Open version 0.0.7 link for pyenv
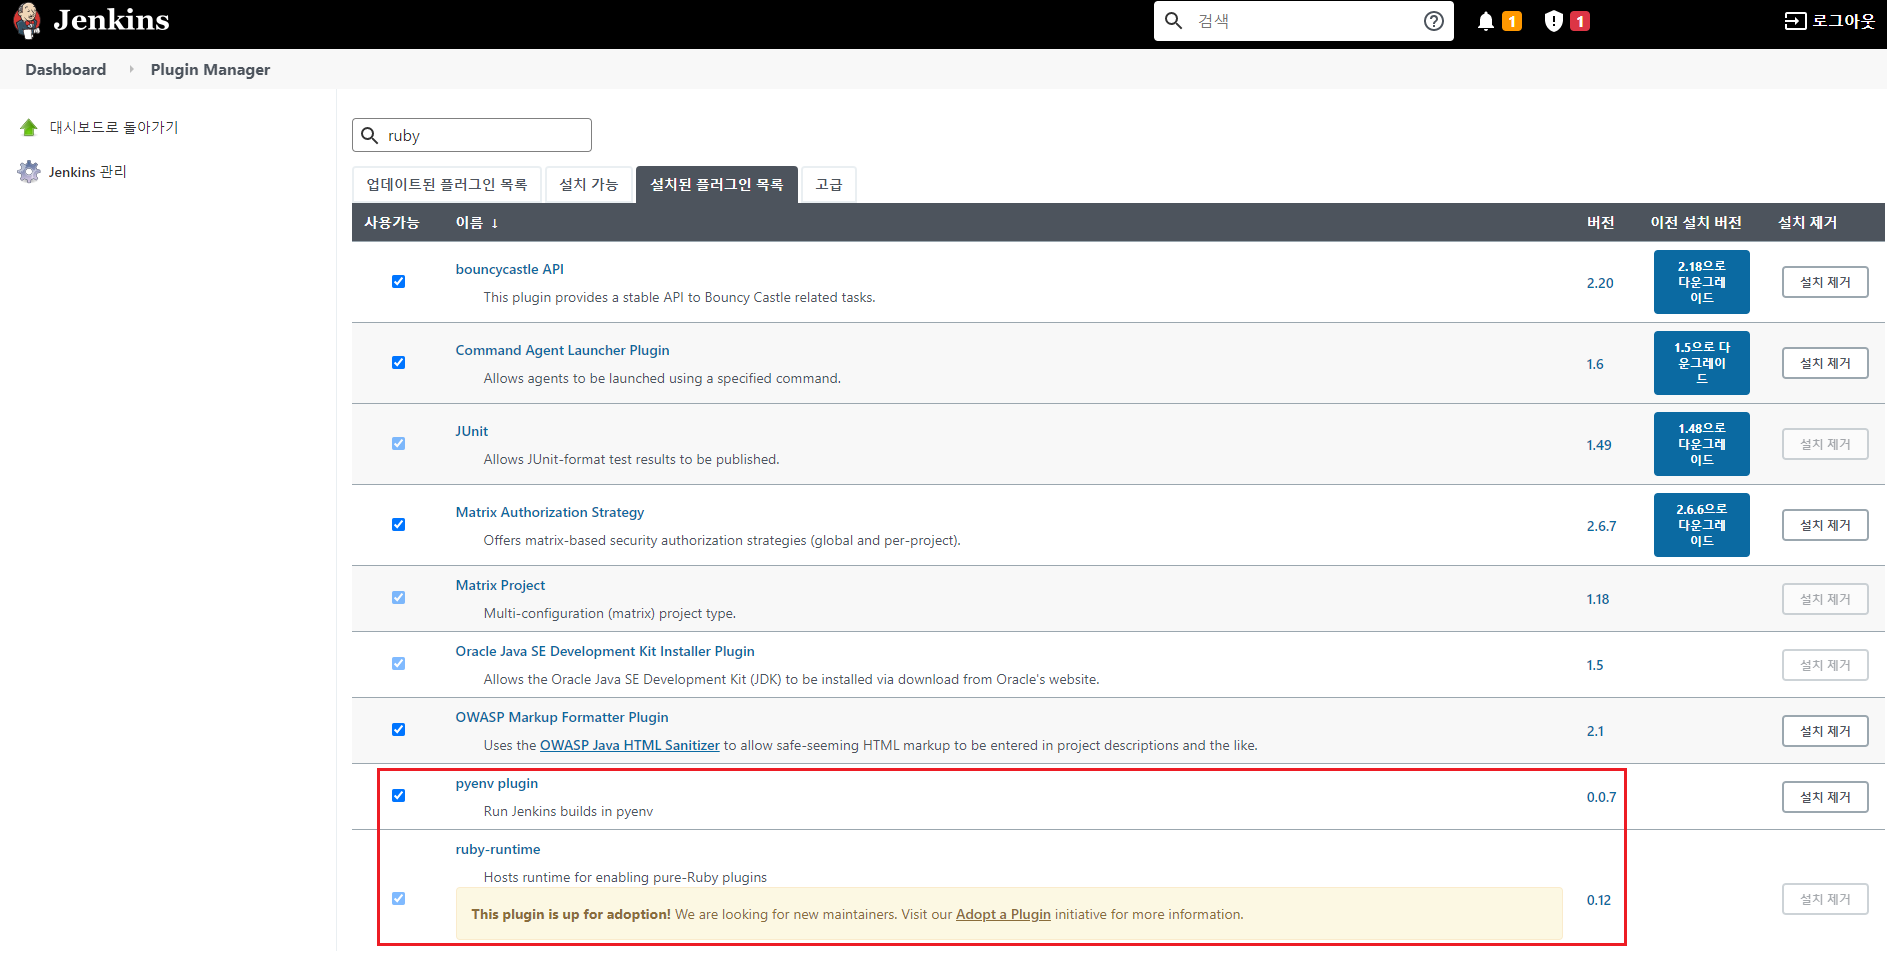 pos(1601,797)
